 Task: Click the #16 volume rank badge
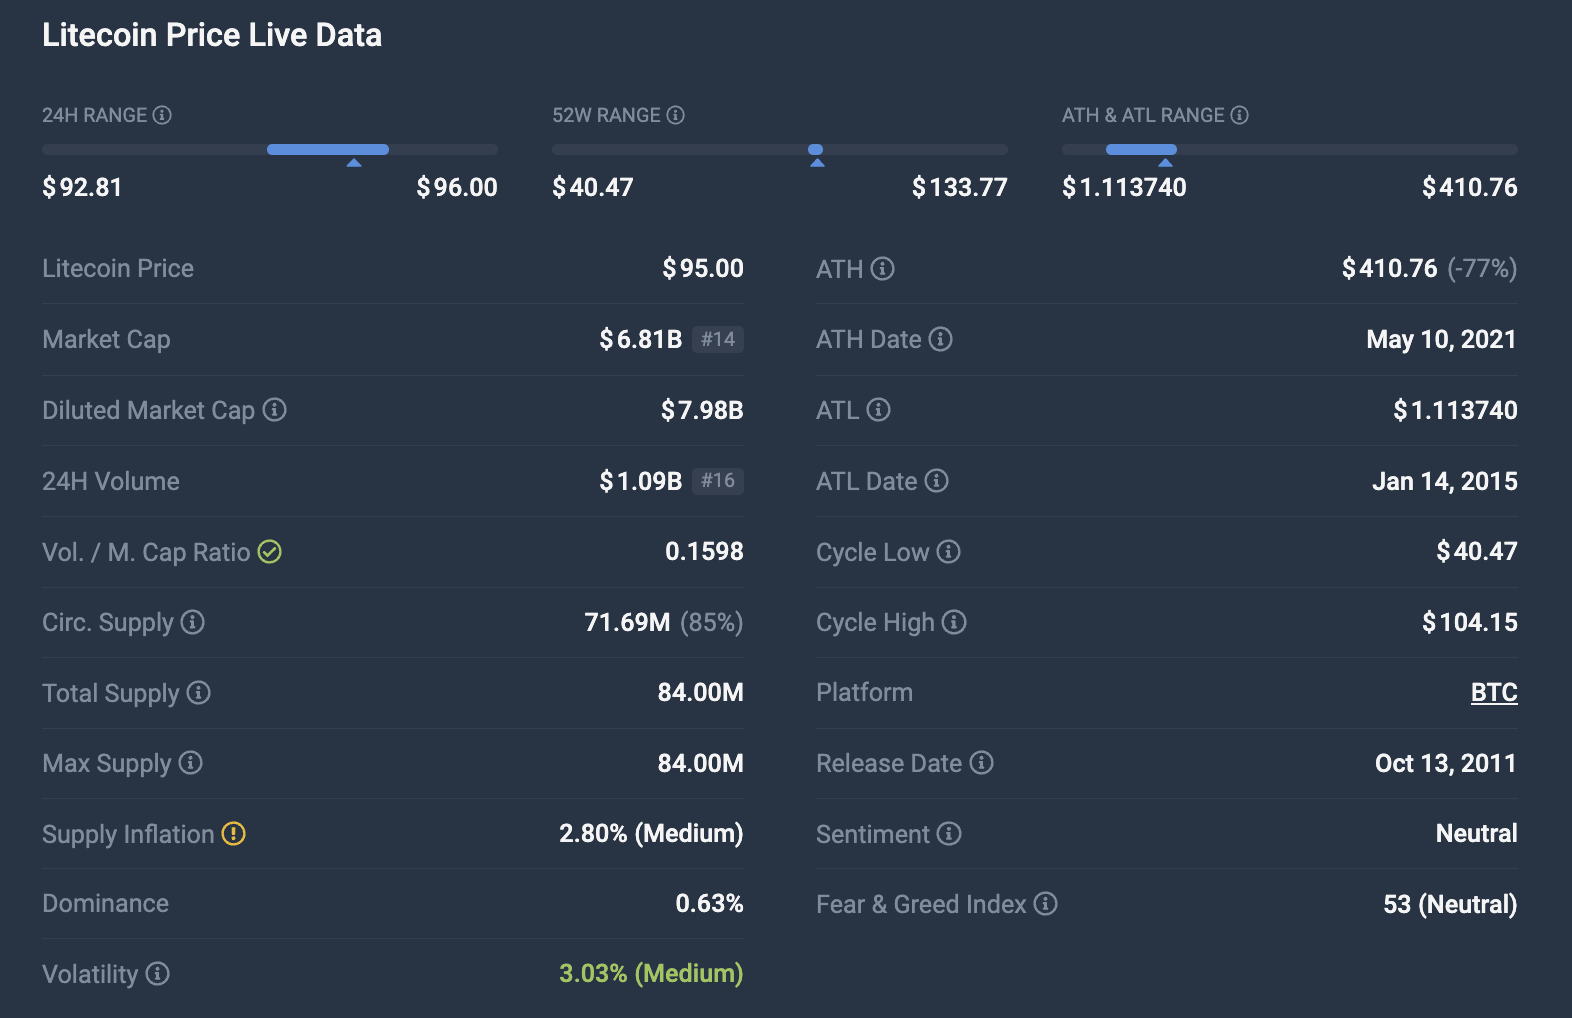(718, 481)
